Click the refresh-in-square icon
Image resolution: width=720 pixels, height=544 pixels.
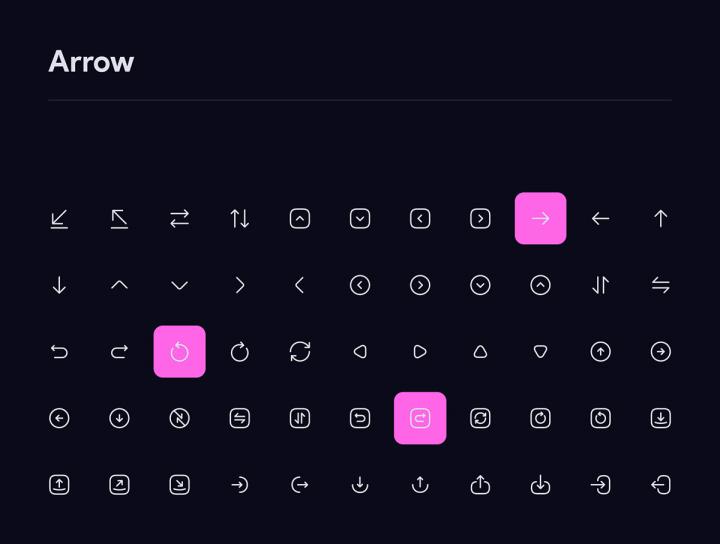click(x=480, y=418)
